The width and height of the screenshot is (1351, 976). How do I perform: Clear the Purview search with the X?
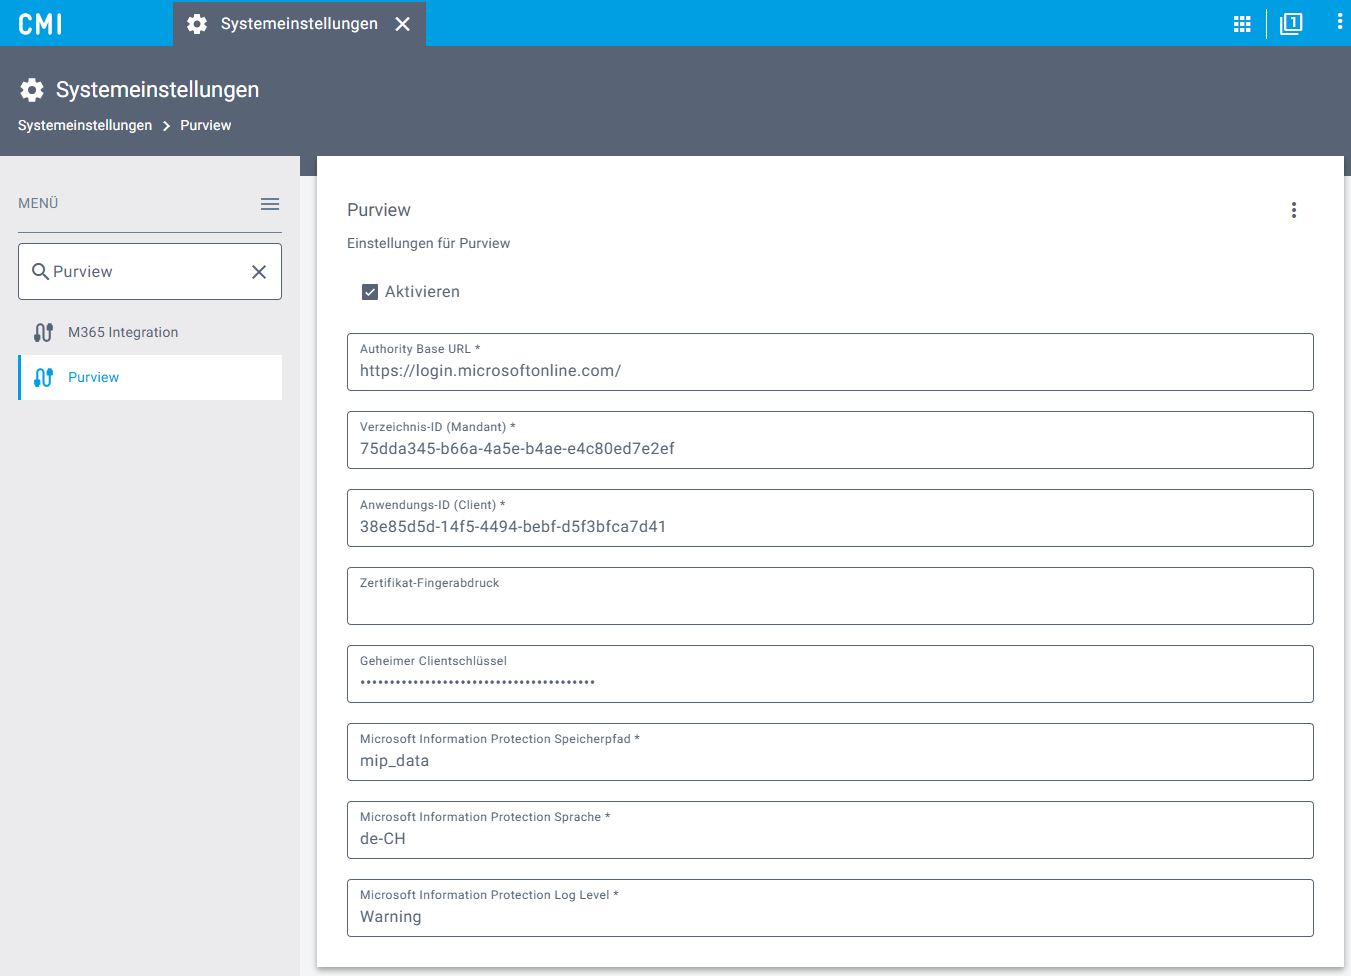(258, 271)
